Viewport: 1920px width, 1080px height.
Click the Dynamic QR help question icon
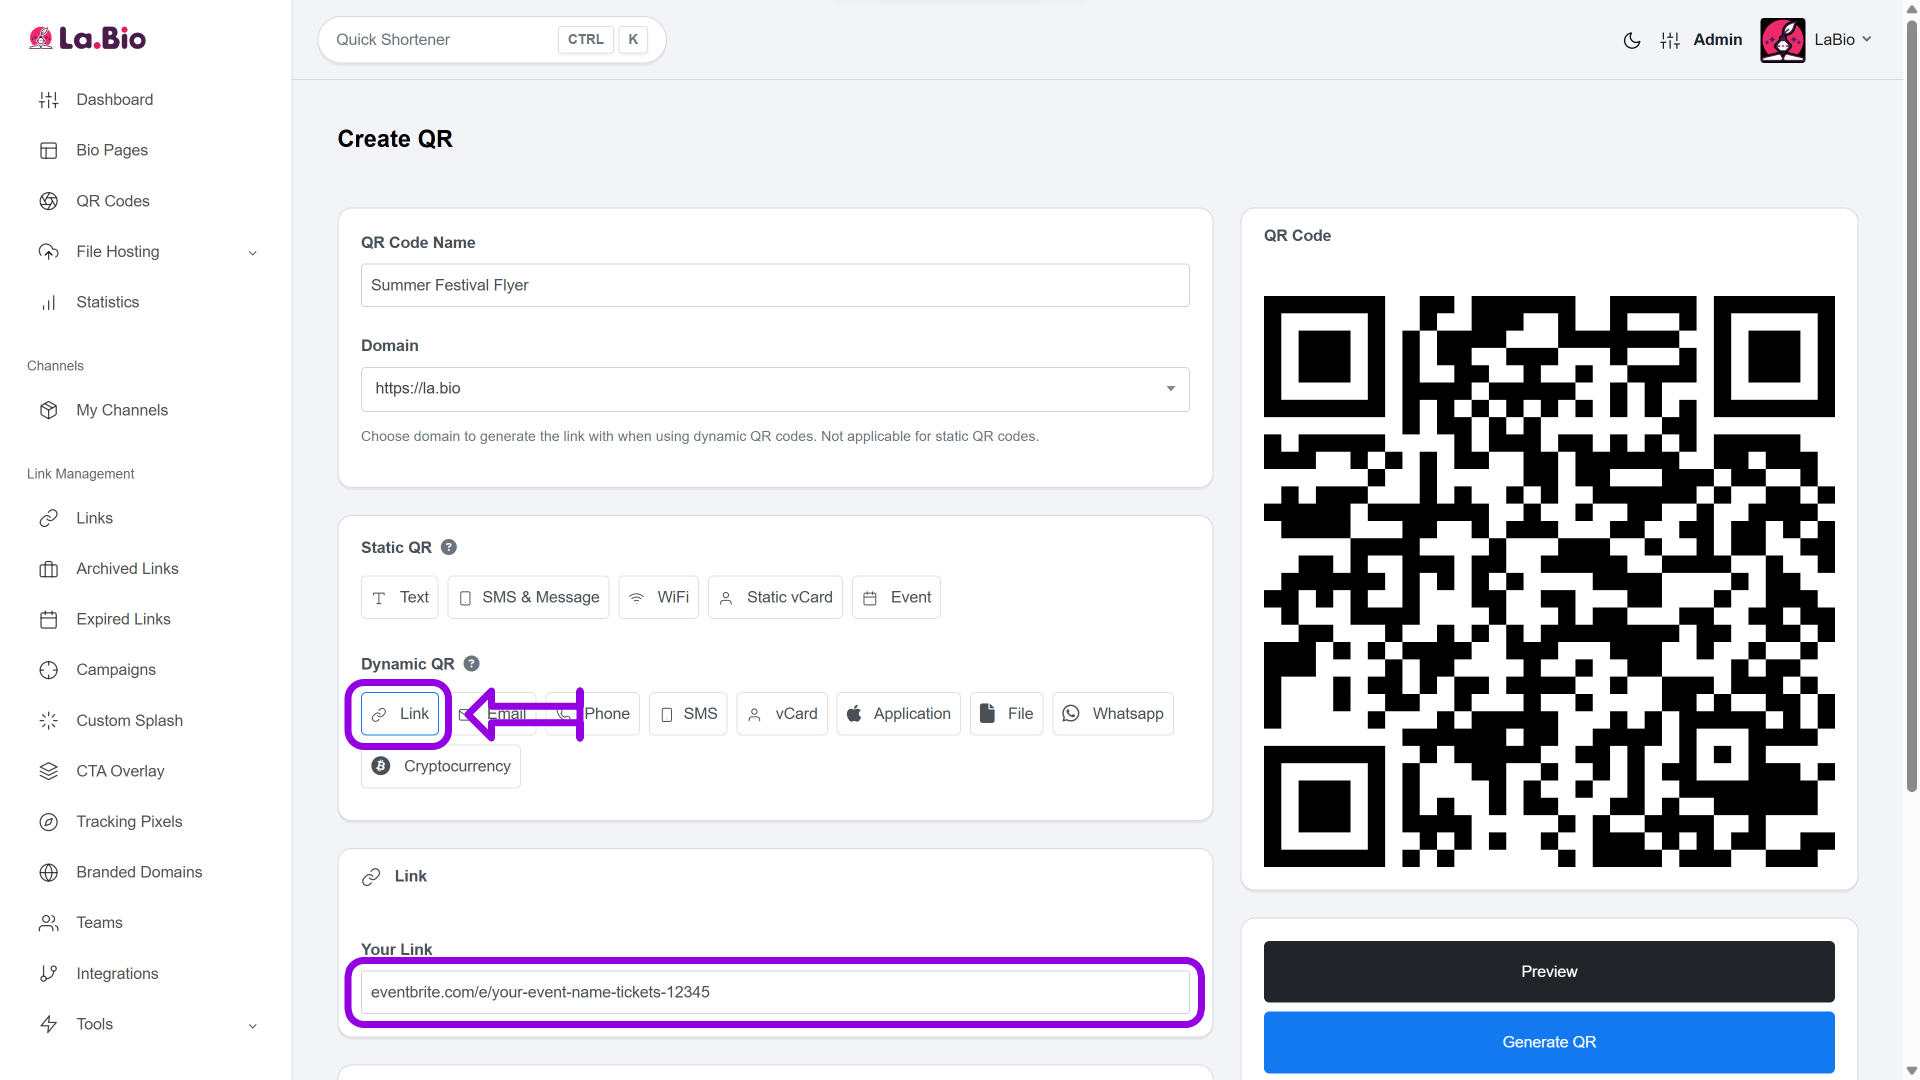click(x=472, y=664)
